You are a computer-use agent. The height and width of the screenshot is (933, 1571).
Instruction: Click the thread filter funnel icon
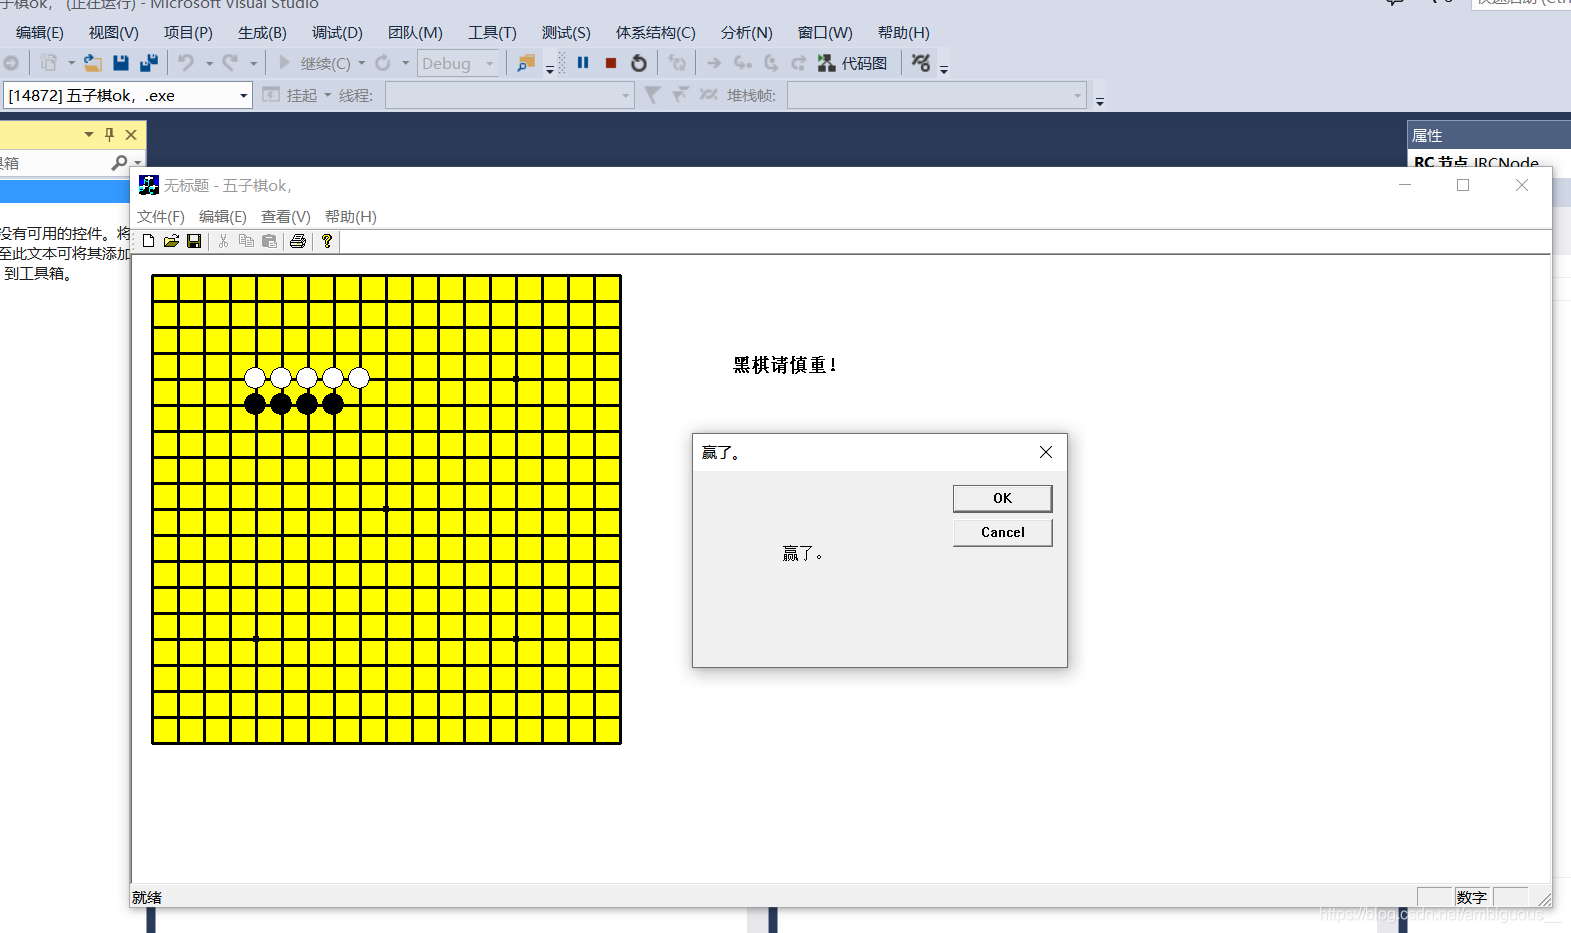652,95
